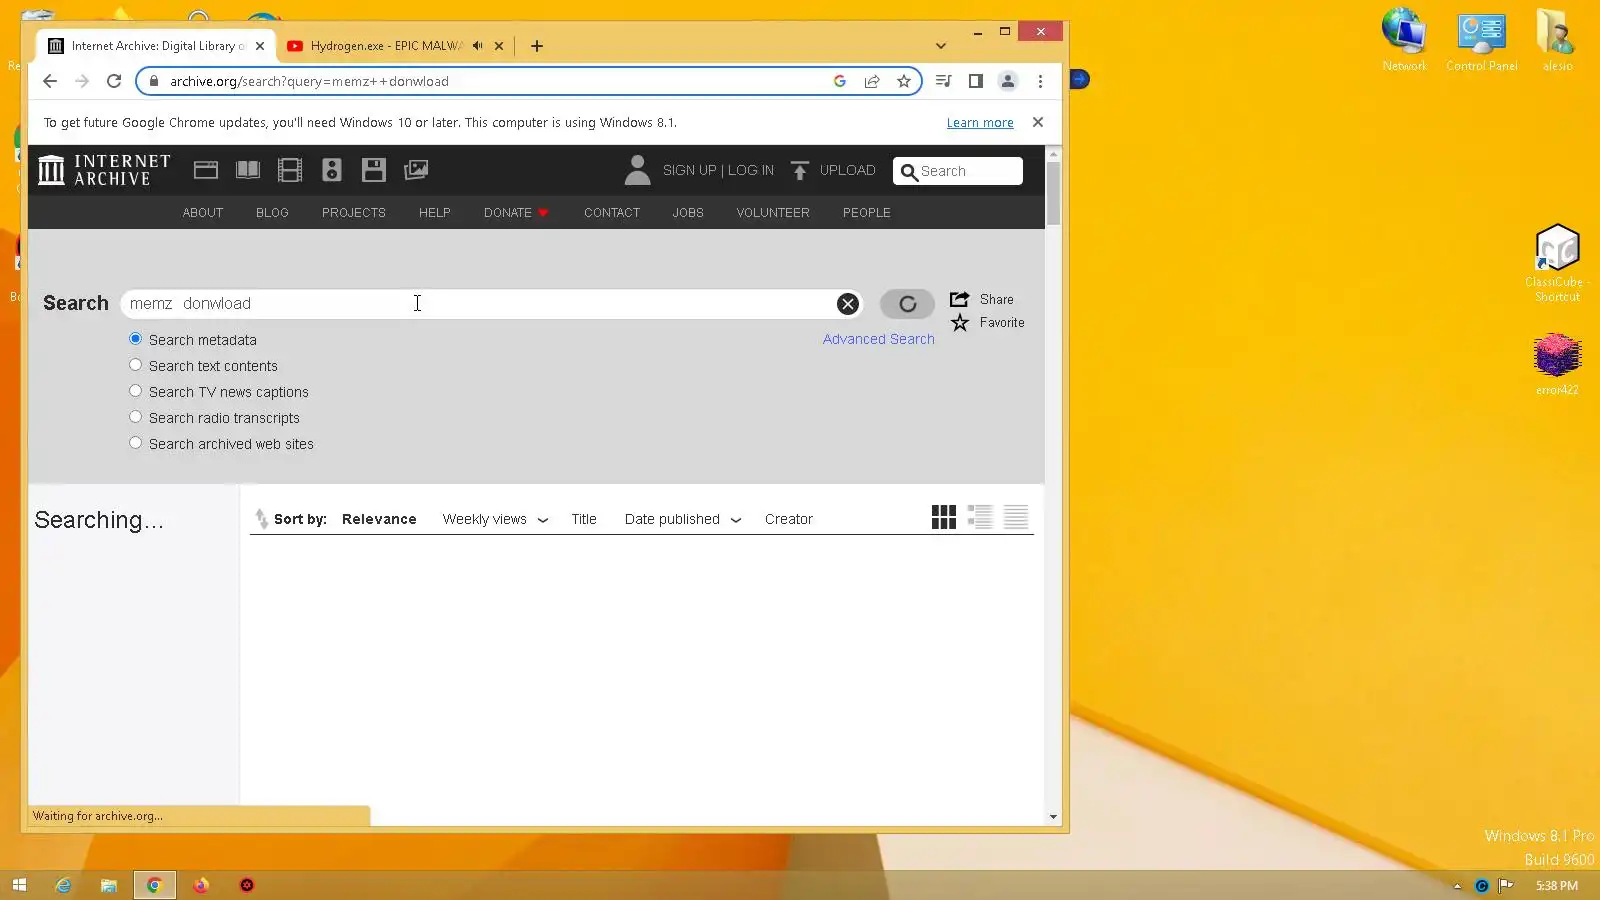Click the Share button
Image resolution: width=1600 pixels, height=900 pixels.
[x=982, y=300]
